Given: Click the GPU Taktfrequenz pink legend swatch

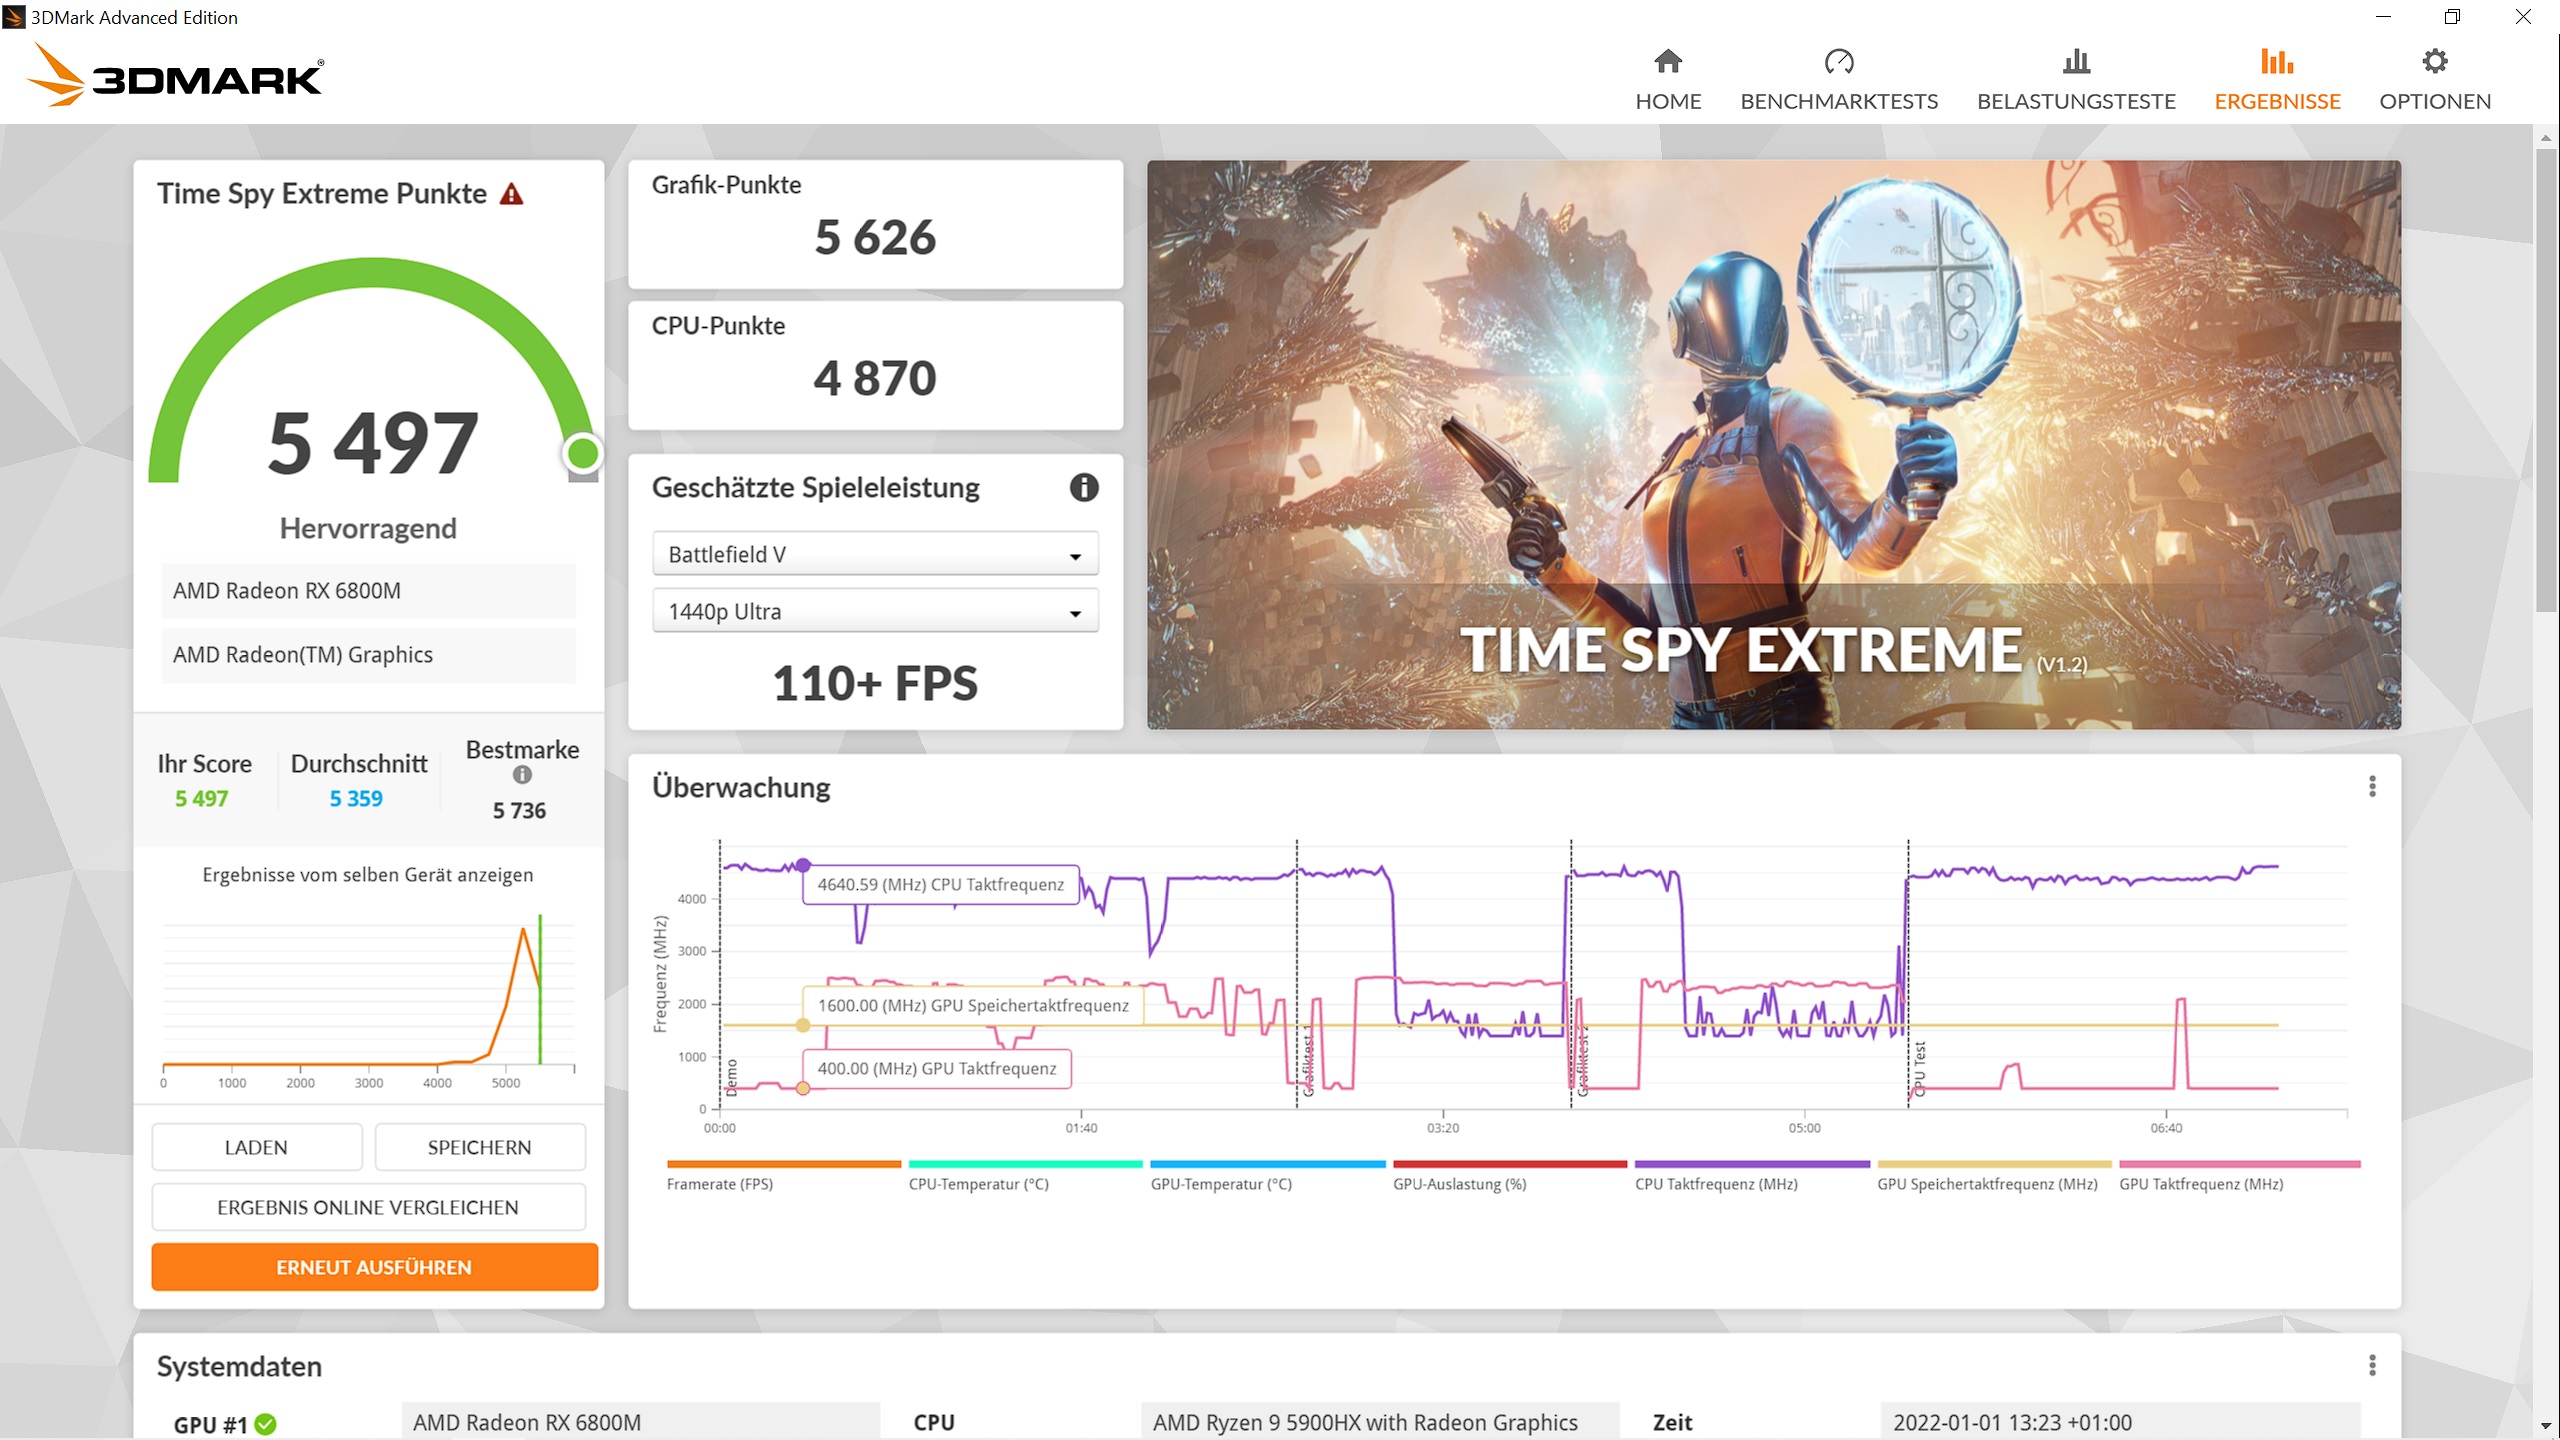Looking at the screenshot, I should pos(2239,1164).
